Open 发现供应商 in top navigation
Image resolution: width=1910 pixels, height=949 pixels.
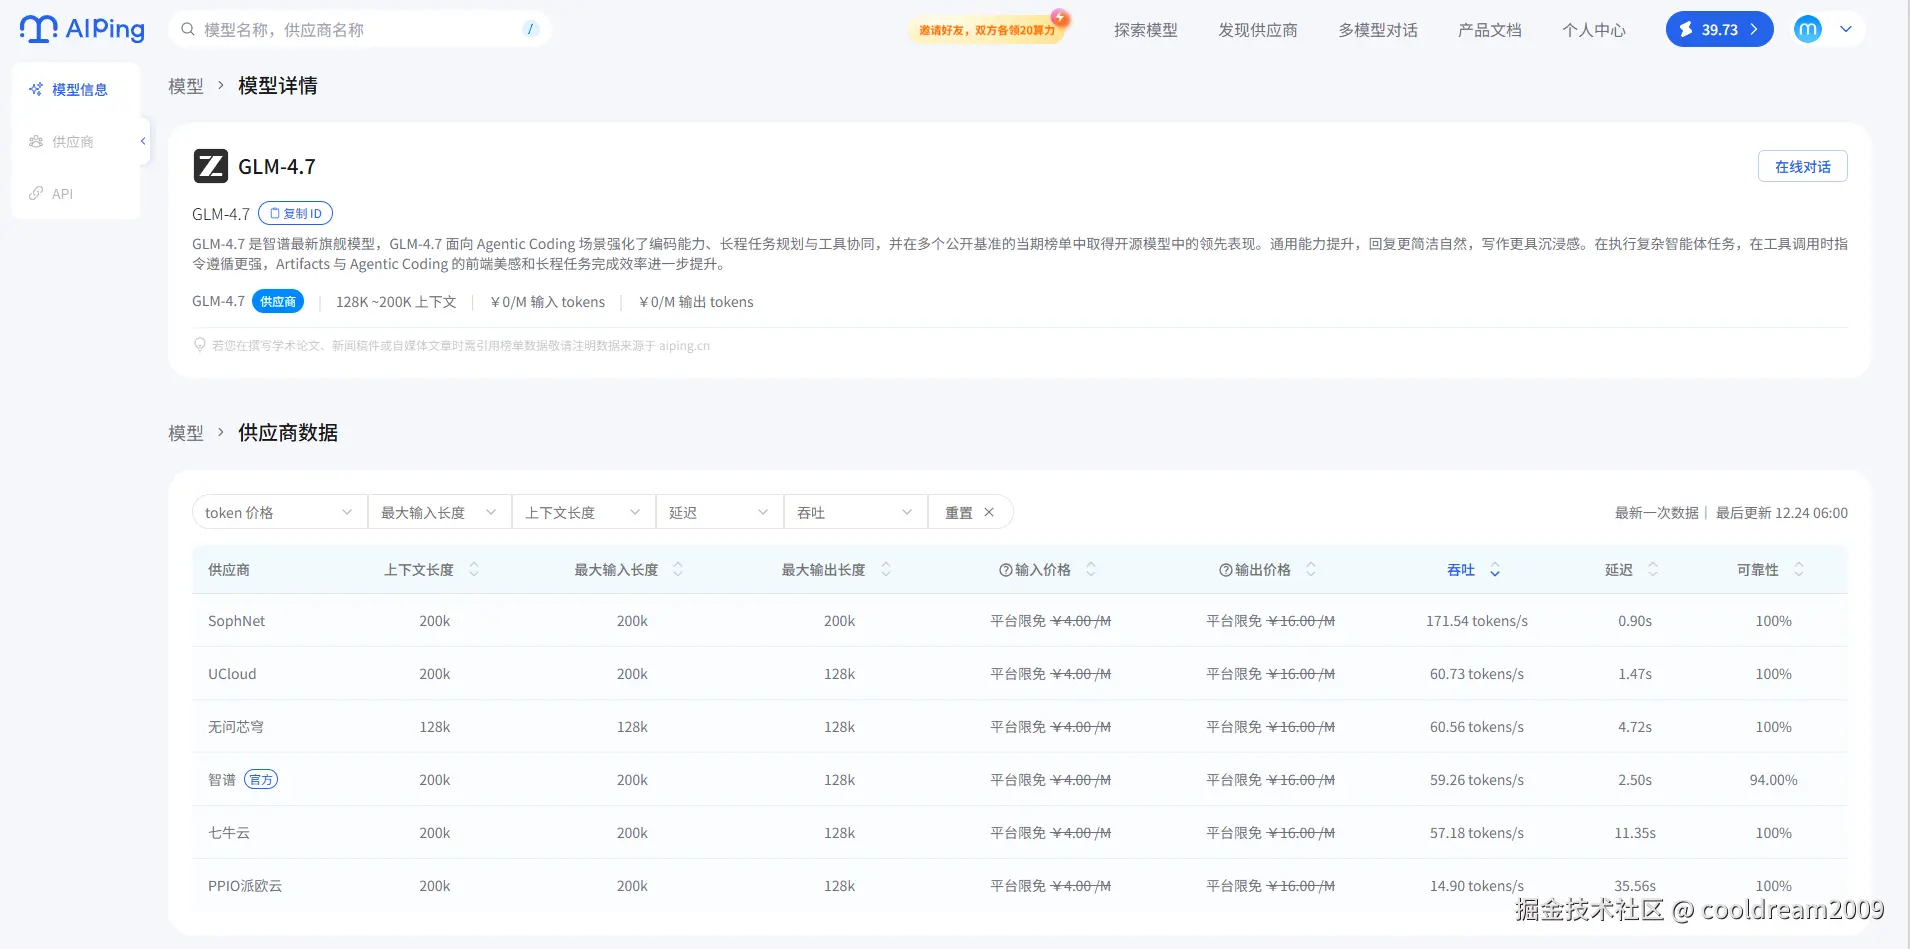1258,30
